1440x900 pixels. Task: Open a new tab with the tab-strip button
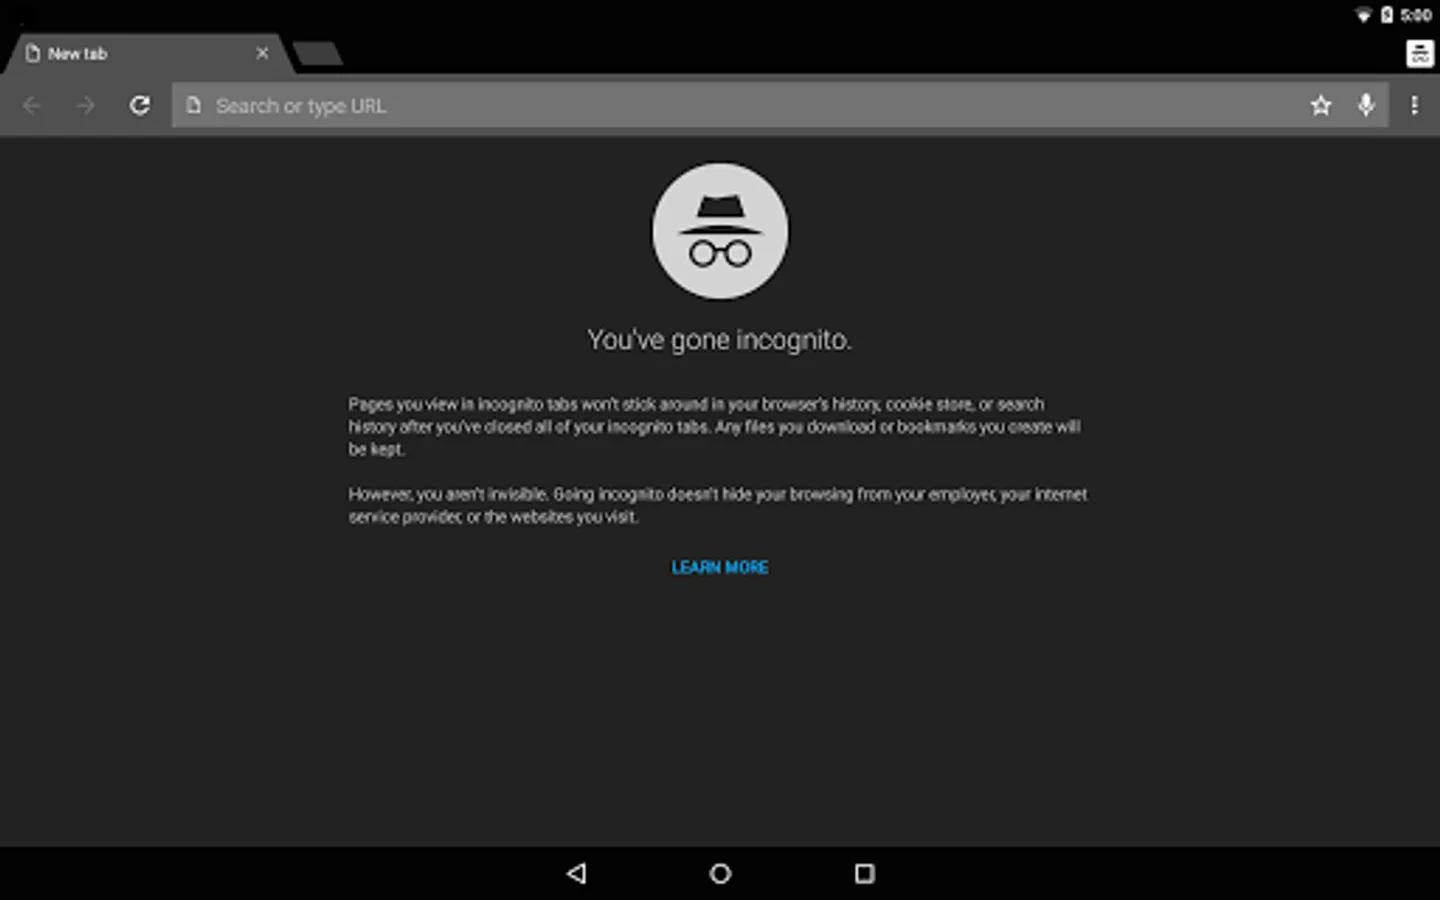click(x=318, y=54)
